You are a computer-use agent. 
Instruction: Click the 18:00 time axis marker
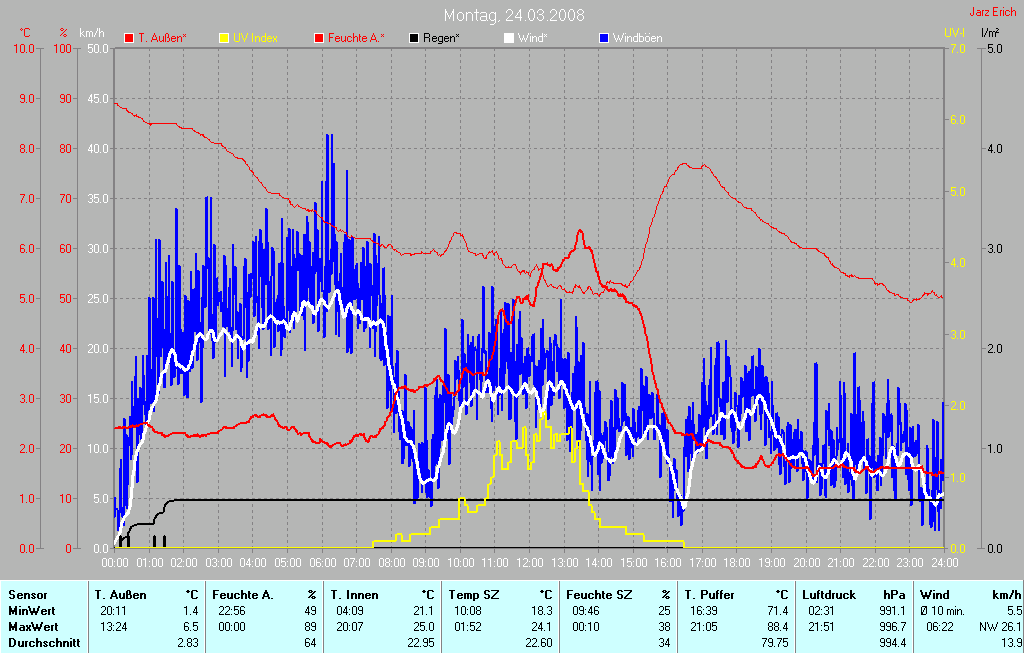737,564
